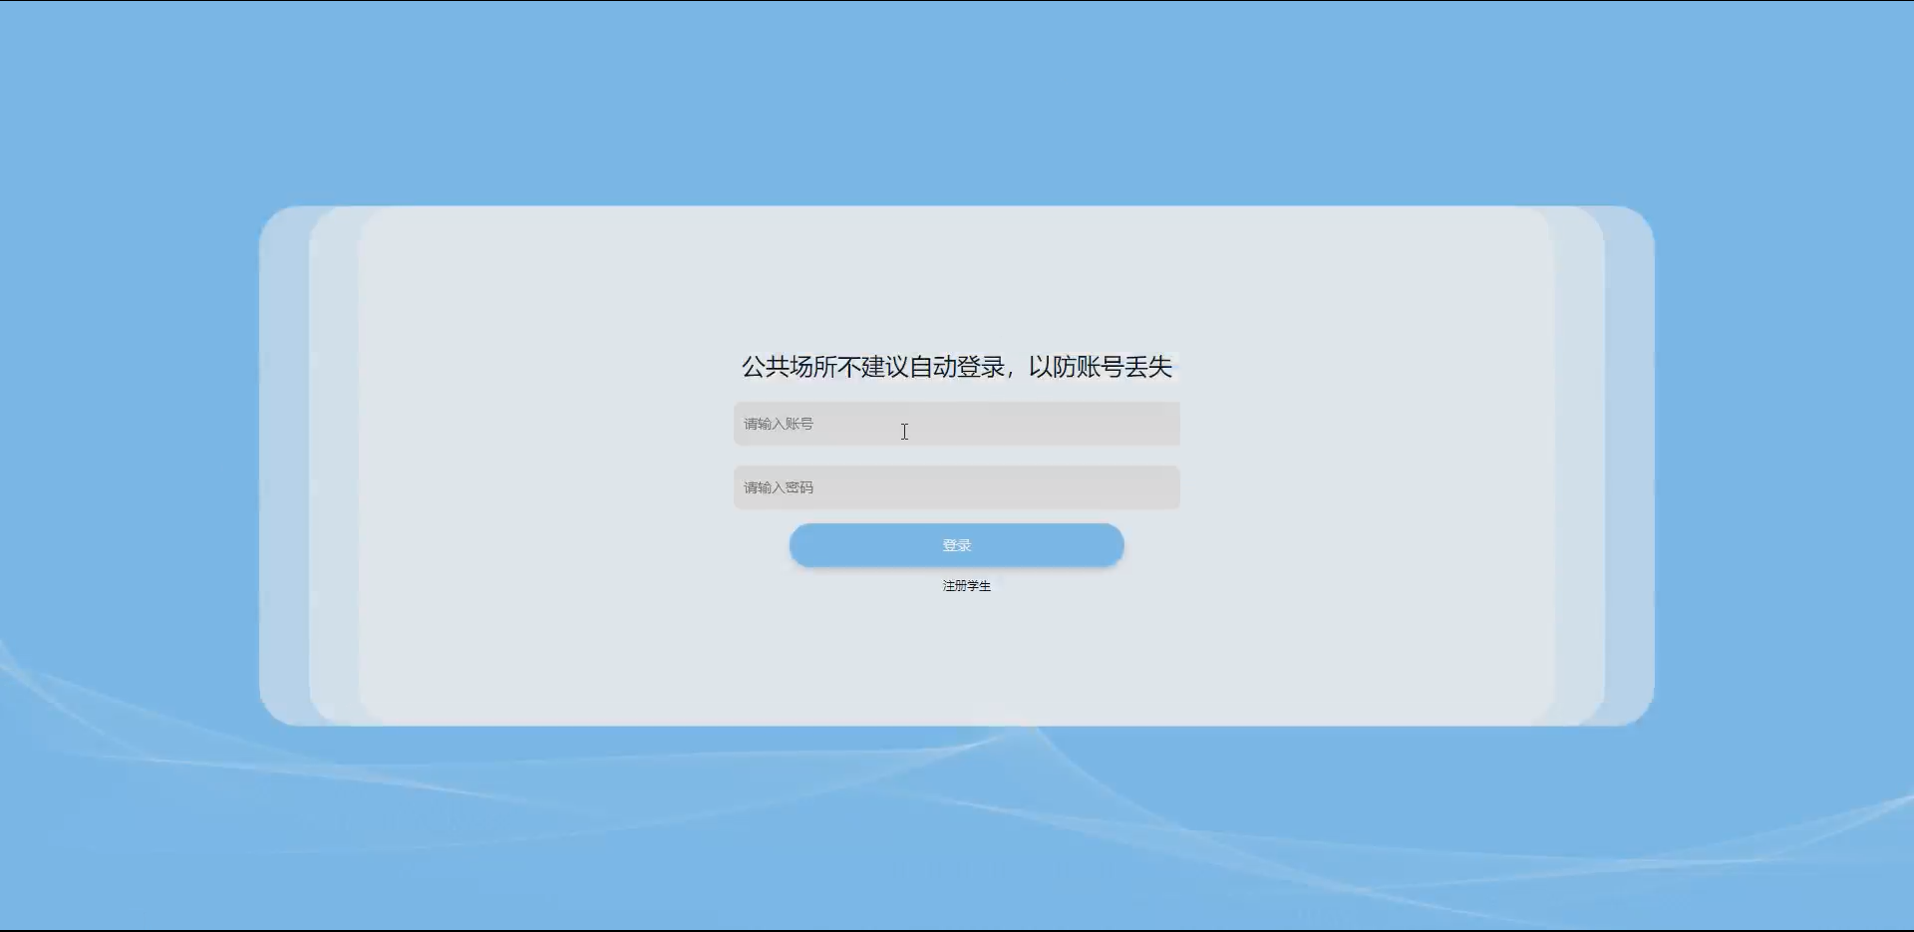Viewport: 1914px width, 932px height.
Task: Click the gap between password field and 登录
Action: [956, 516]
